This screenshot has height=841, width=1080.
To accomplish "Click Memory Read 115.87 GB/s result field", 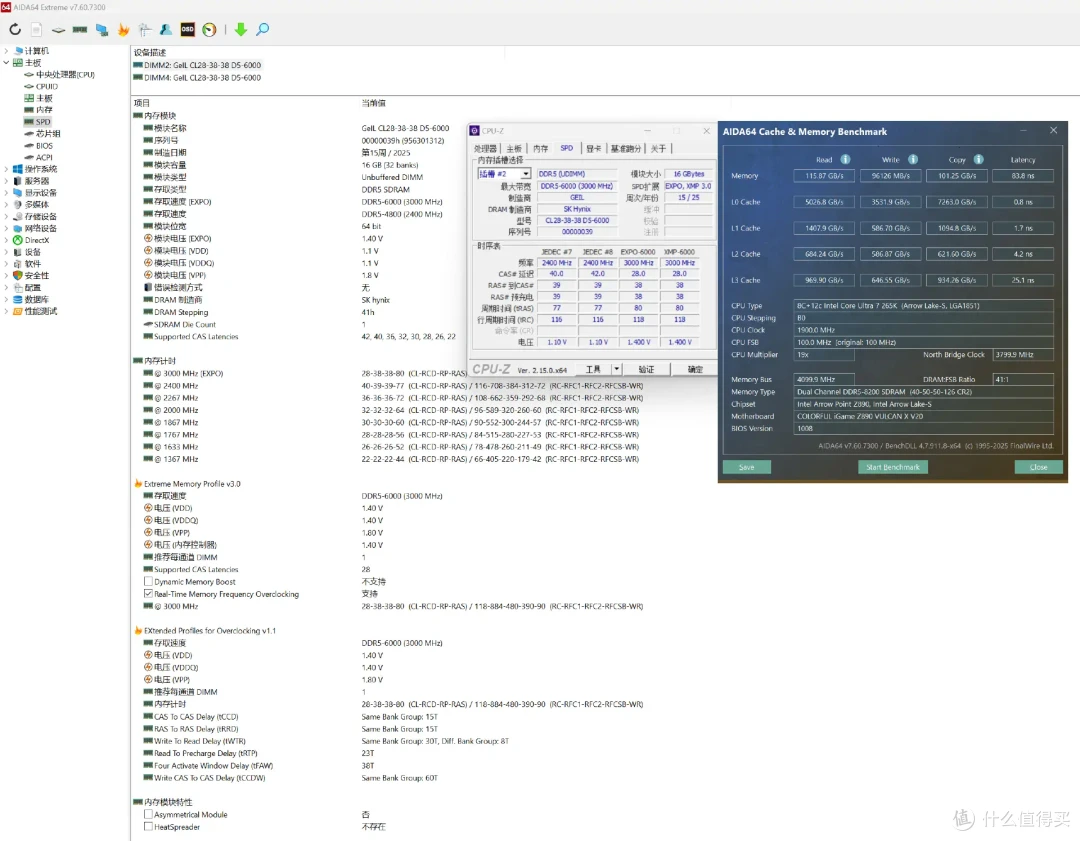I will coord(824,176).
